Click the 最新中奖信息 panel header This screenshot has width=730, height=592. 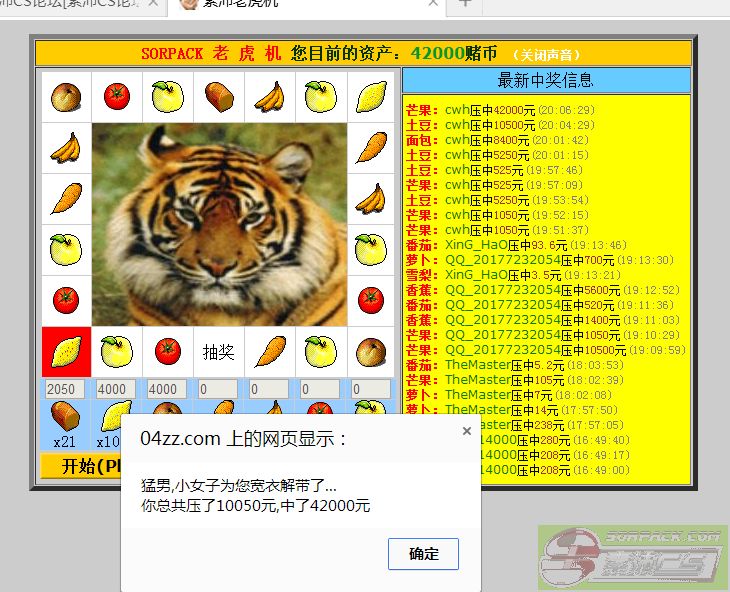coord(545,80)
